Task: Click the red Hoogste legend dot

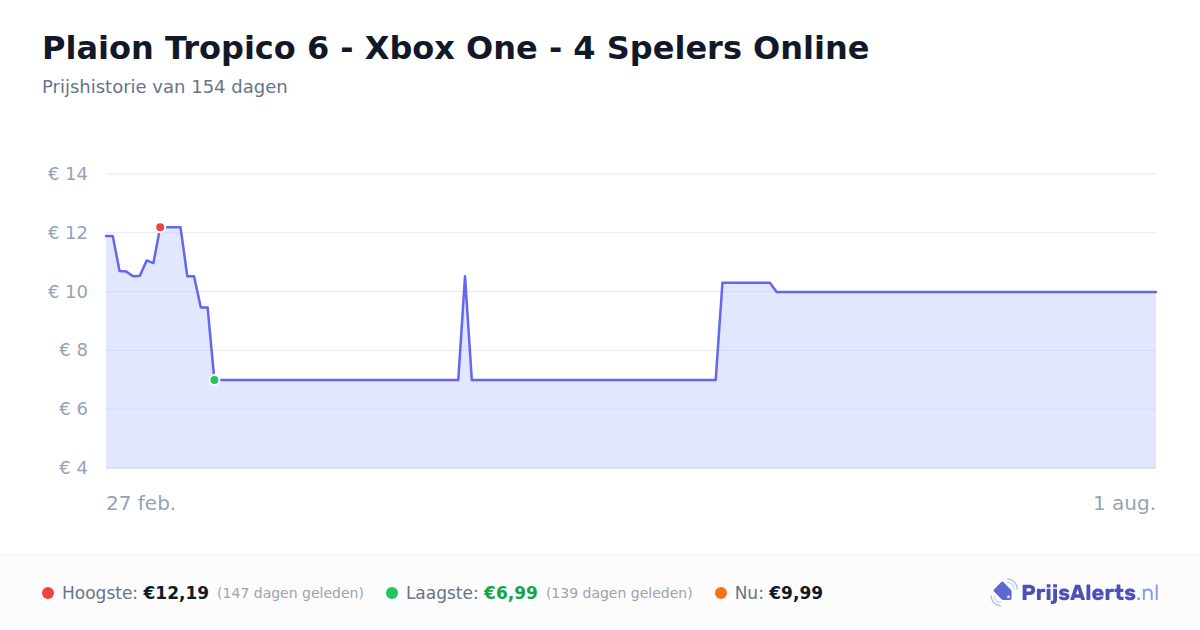Action: 48,593
